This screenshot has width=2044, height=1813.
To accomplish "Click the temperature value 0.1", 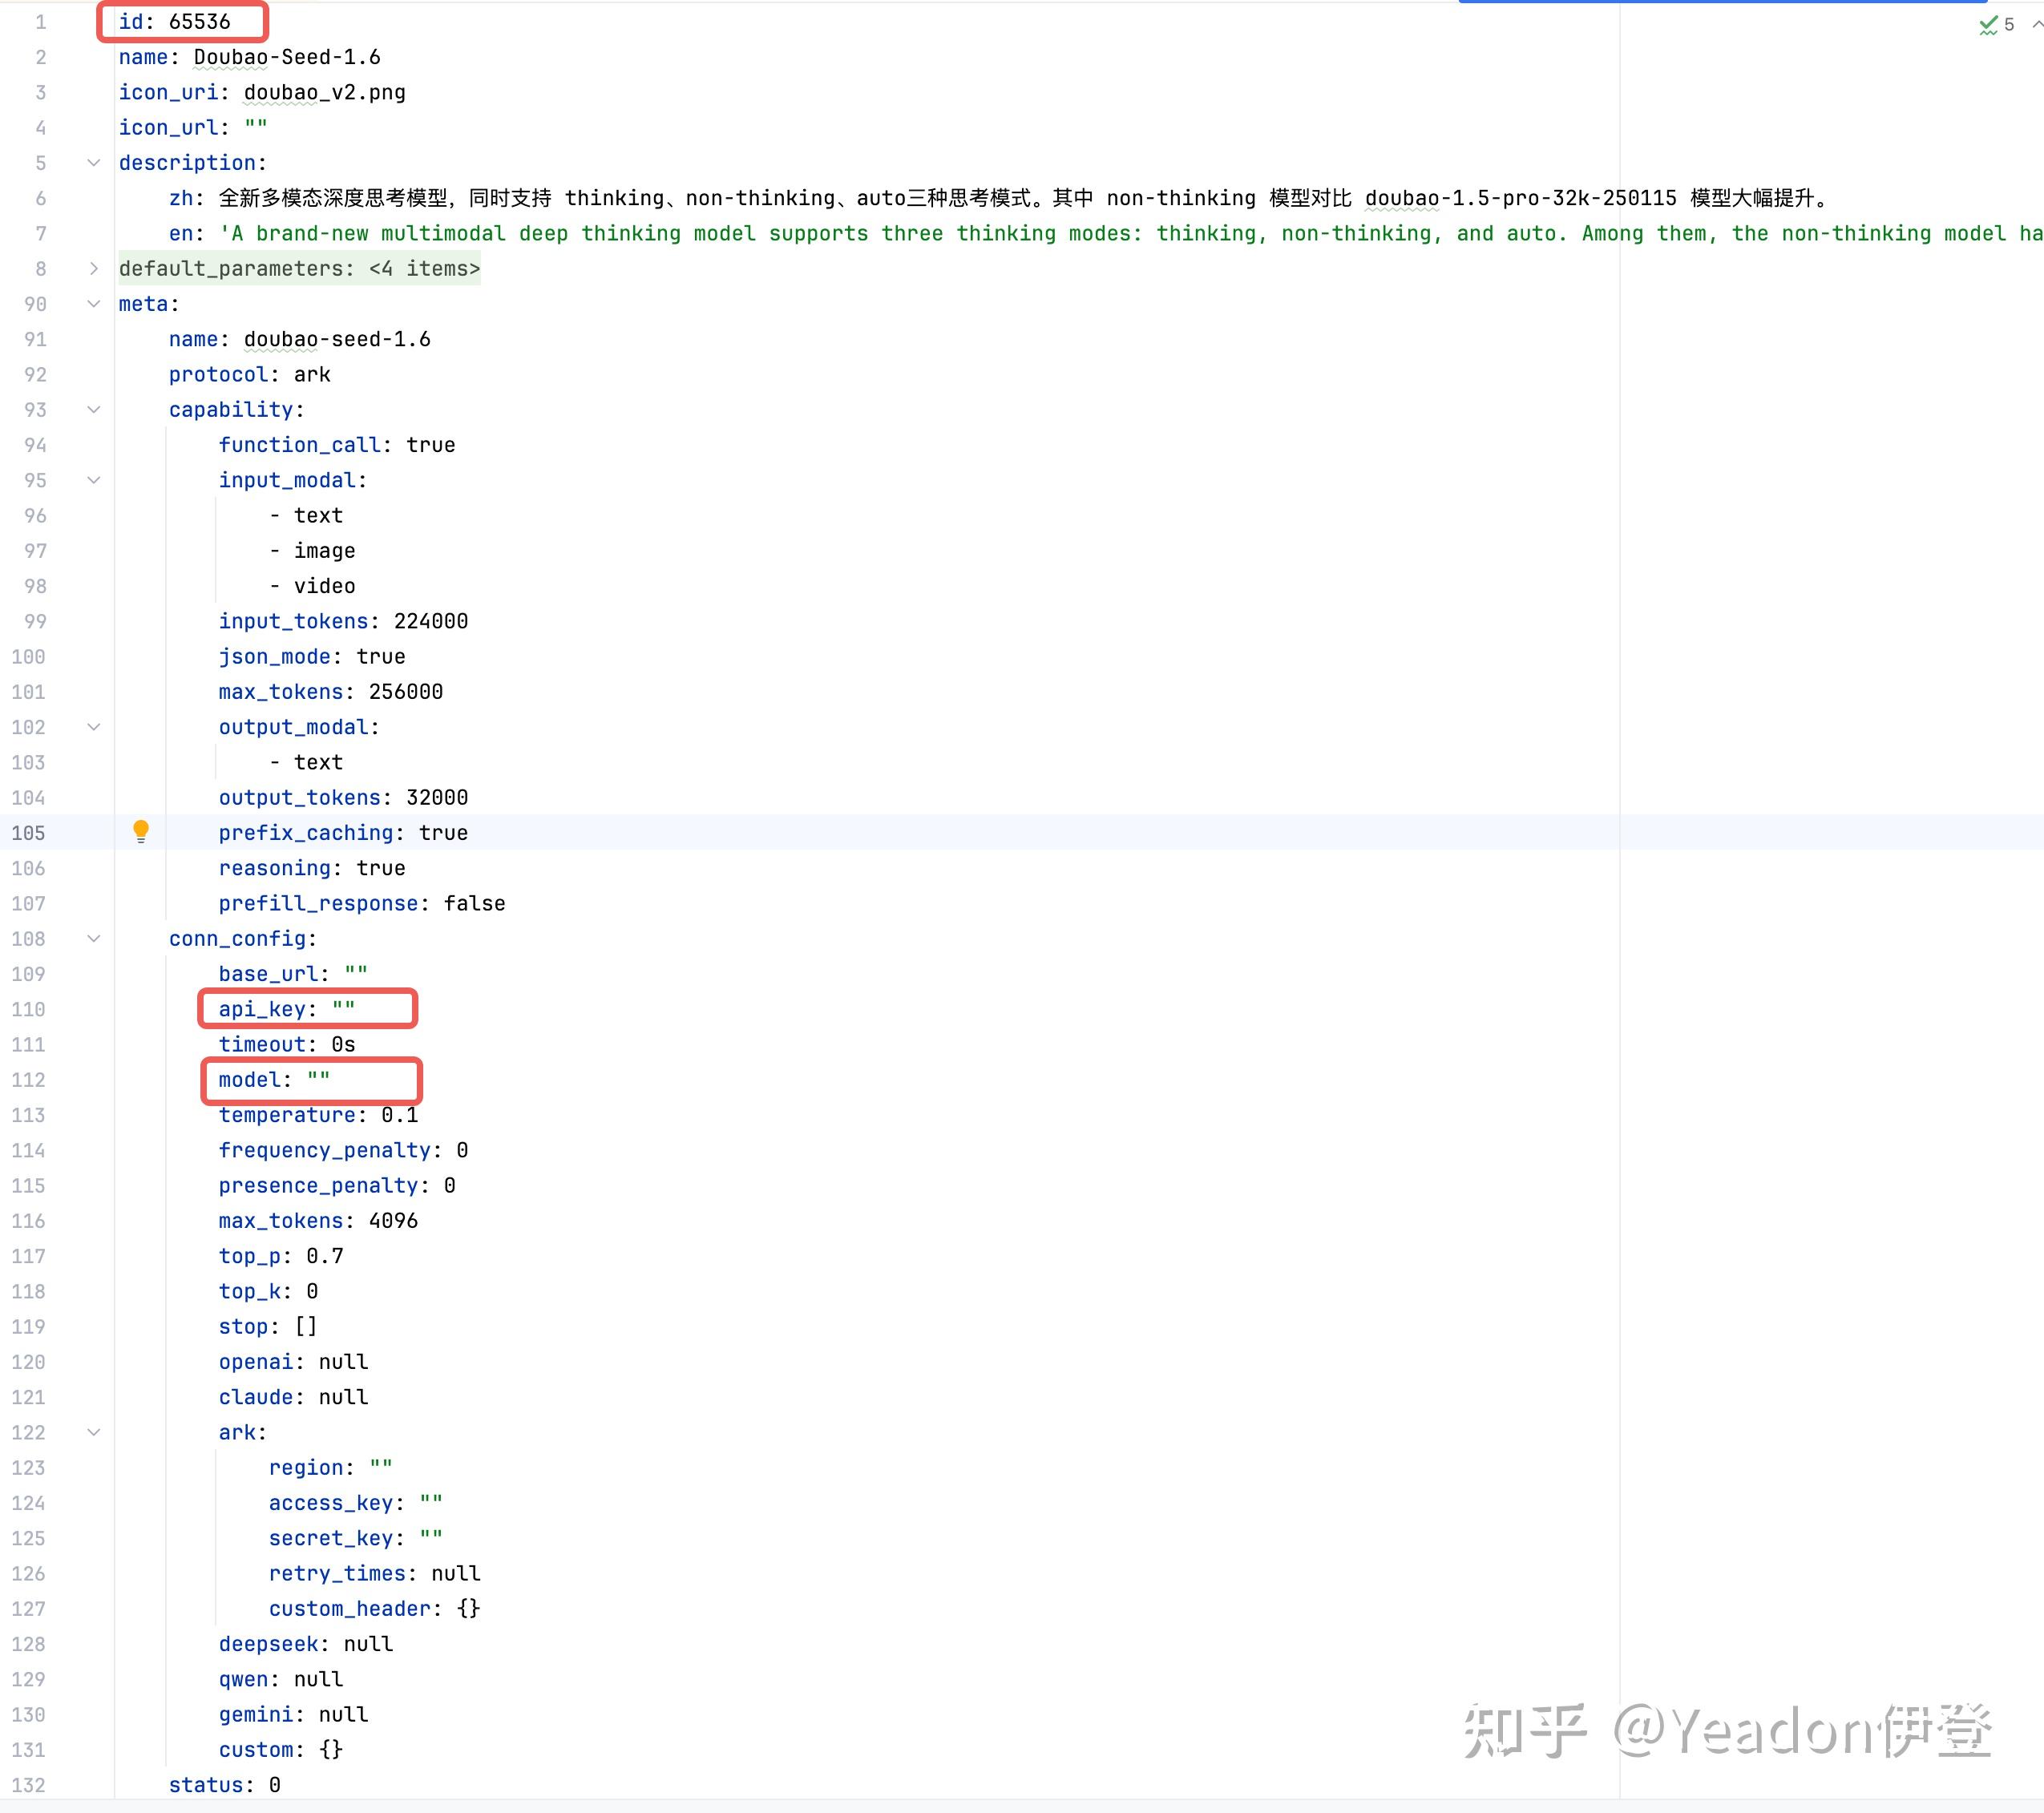I will 399,1115.
